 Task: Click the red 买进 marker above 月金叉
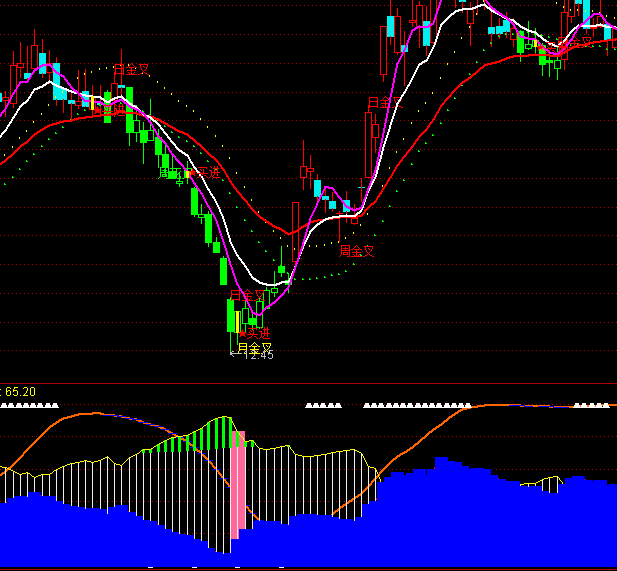[255, 332]
